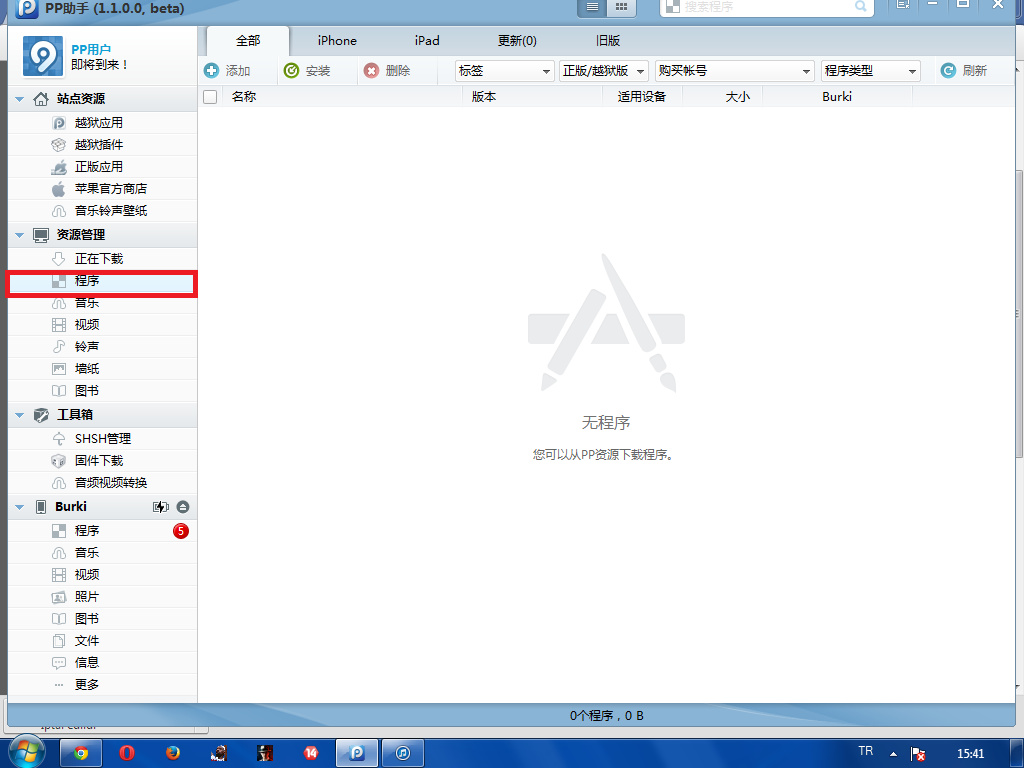Screen dimensions: 1024x768
Task: Open 音乐 on the Burki device
Action: (102, 553)
